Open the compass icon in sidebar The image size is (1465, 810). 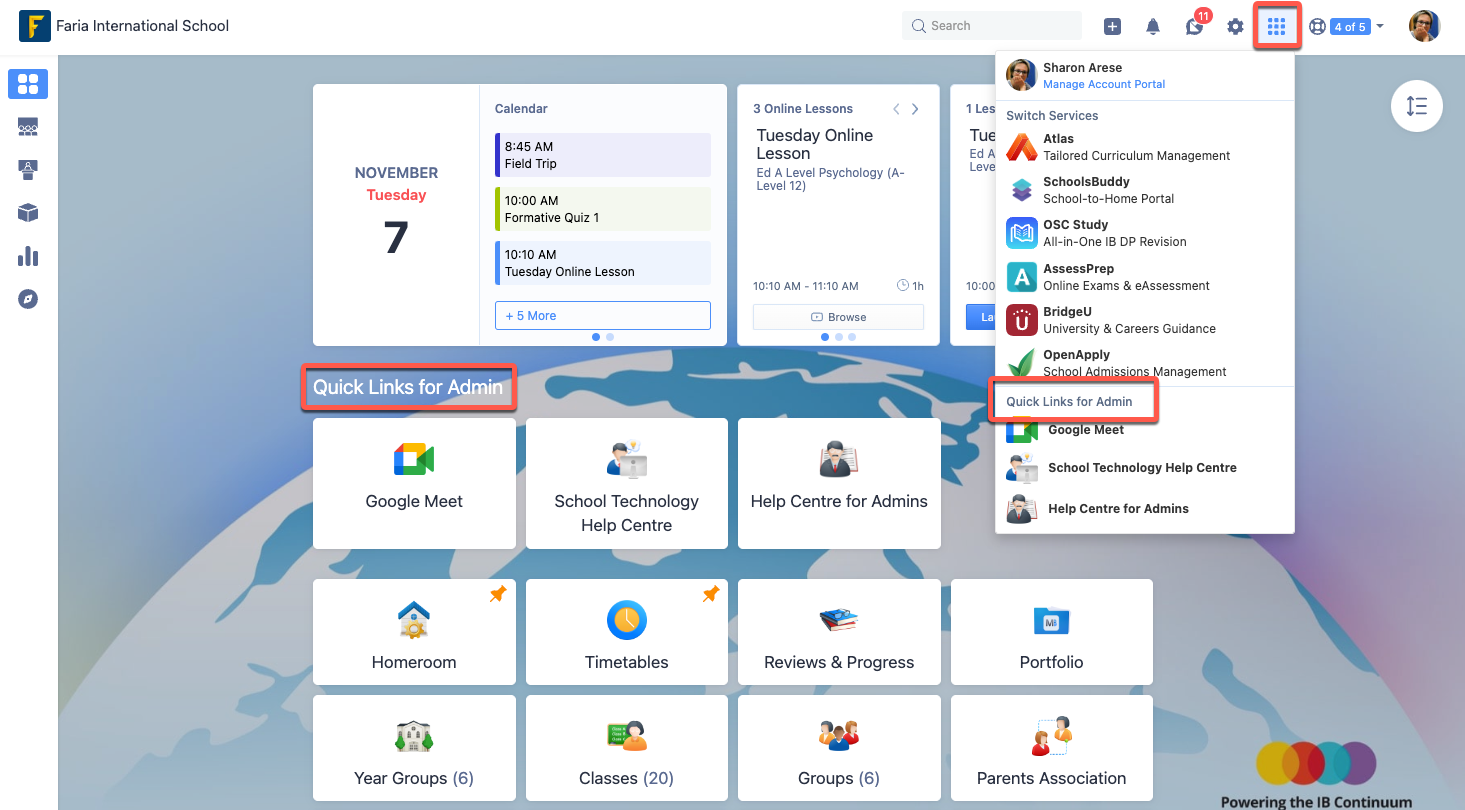tap(28, 299)
